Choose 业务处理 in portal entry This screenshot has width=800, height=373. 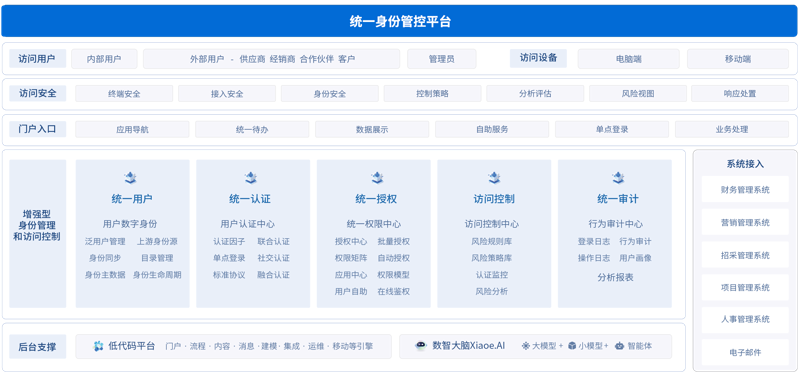pos(732,129)
